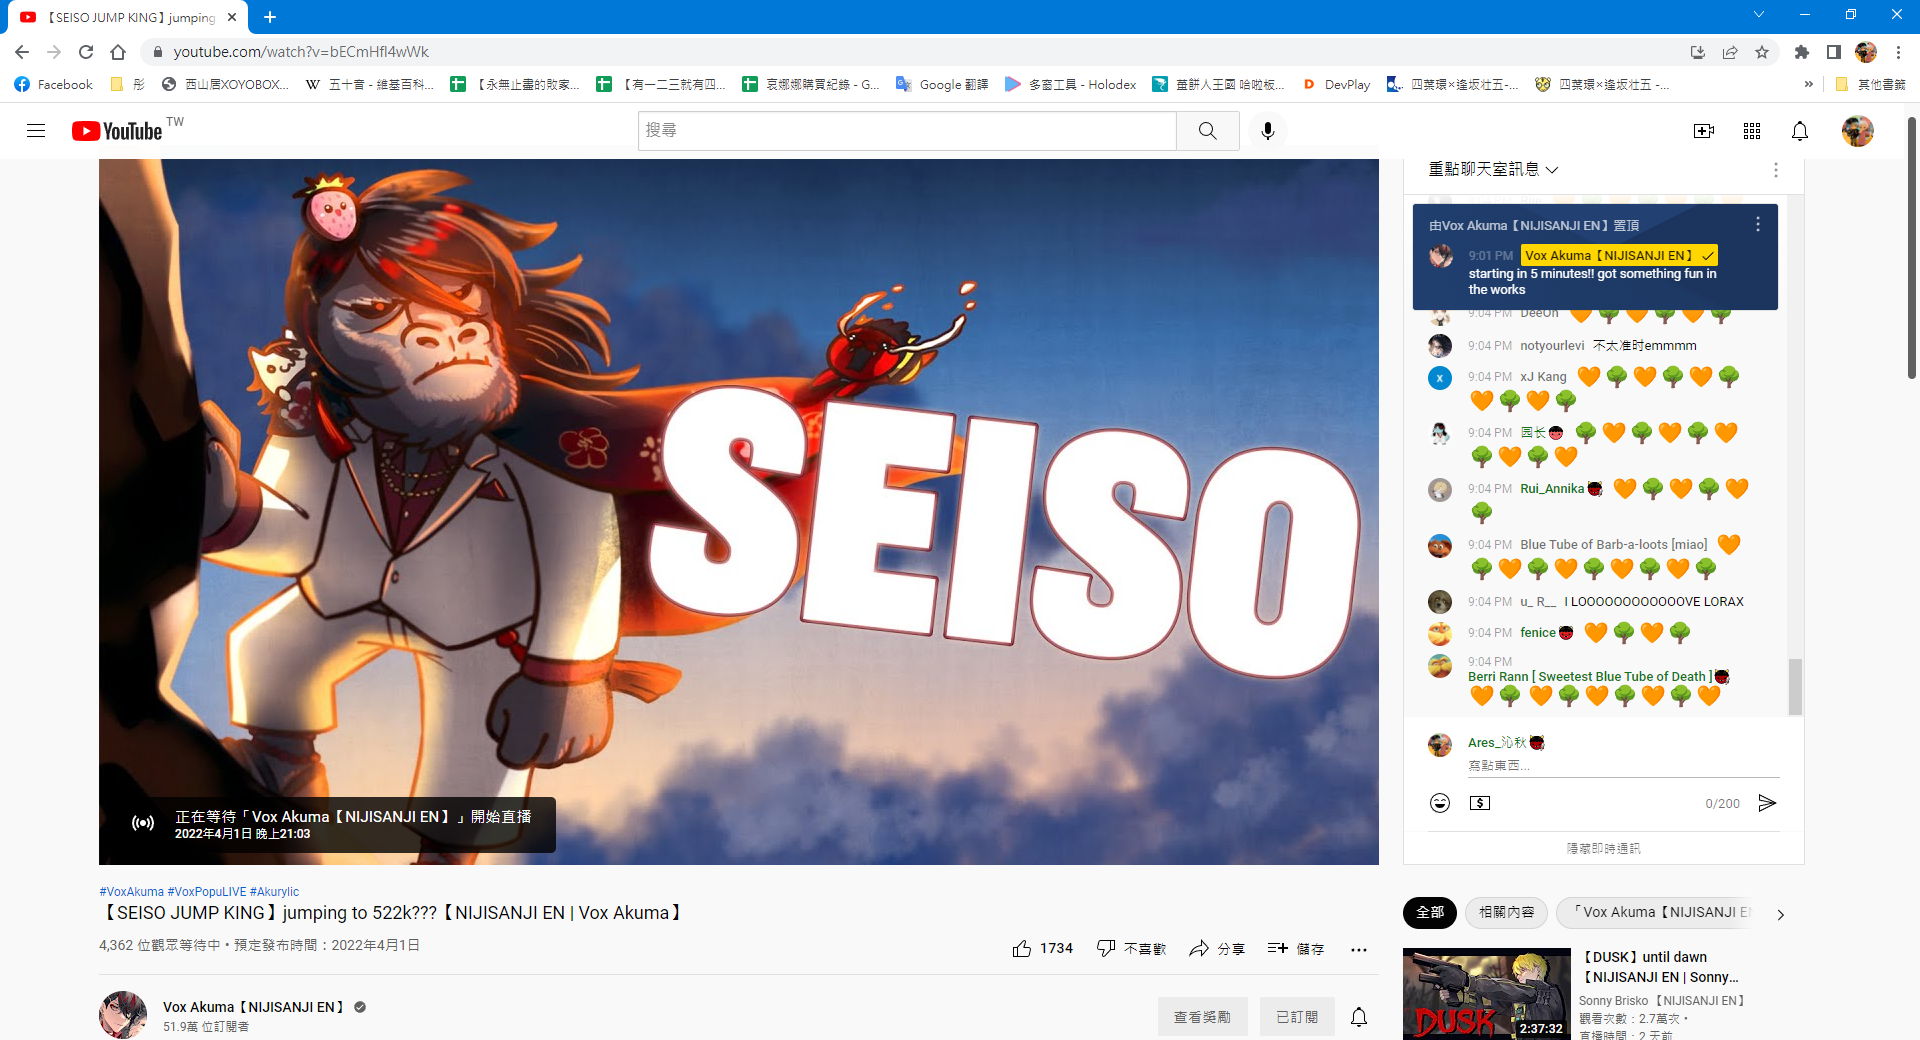Open the #VoxAkuma hashtag link
This screenshot has height=1040, width=1920.
(131, 892)
